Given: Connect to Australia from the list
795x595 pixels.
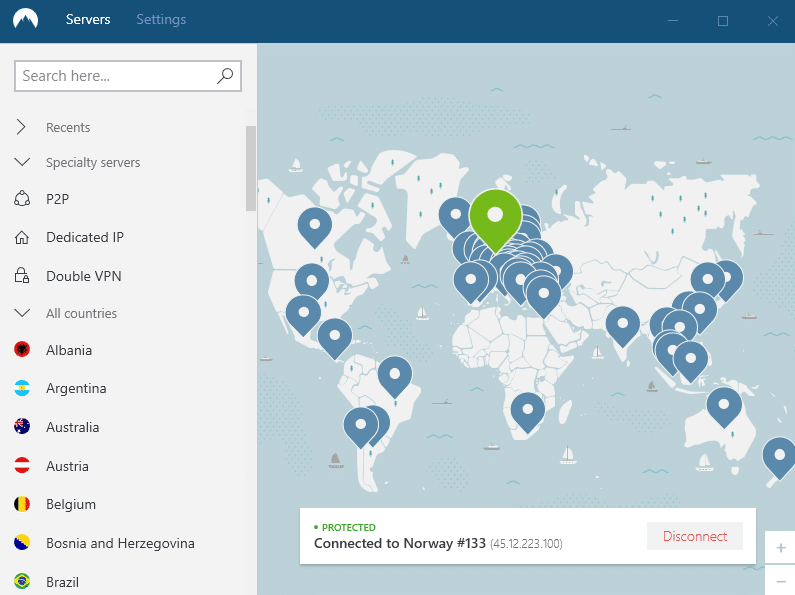Looking at the screenshot, I should click(73, 427).
